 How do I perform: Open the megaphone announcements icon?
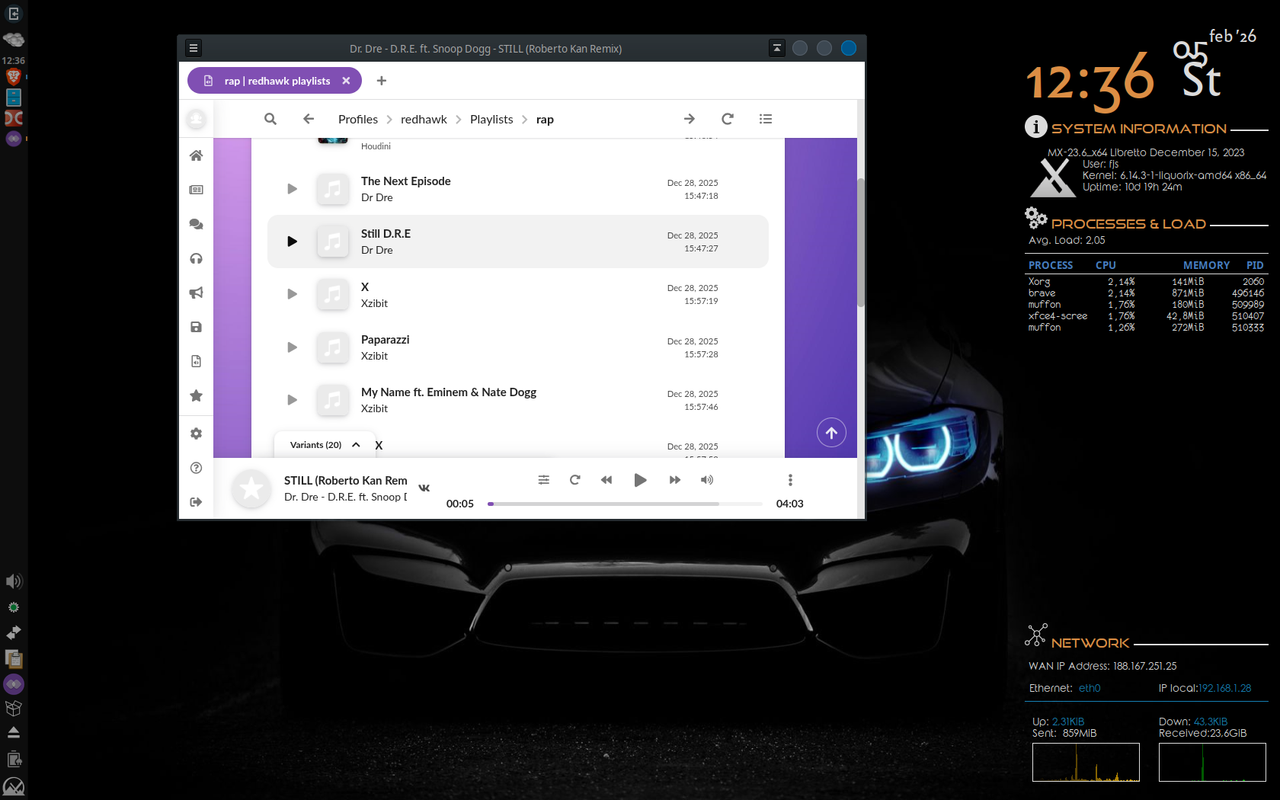coord(196,293)
